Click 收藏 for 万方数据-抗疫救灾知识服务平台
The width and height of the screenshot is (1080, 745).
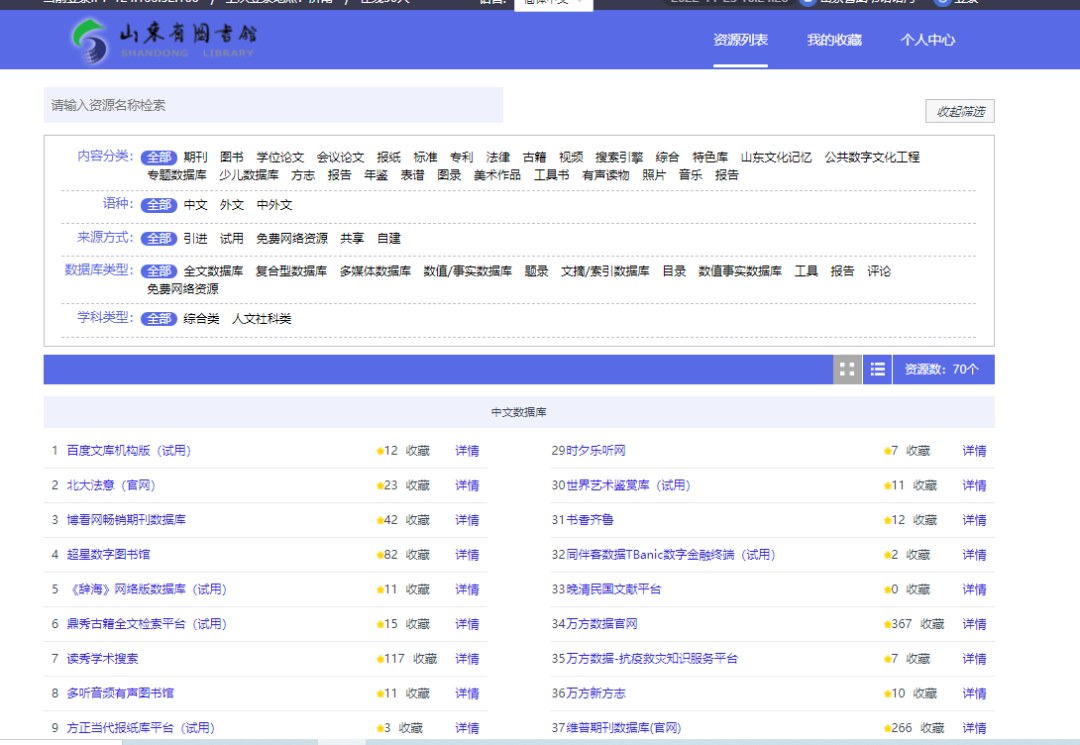[918, 659]
